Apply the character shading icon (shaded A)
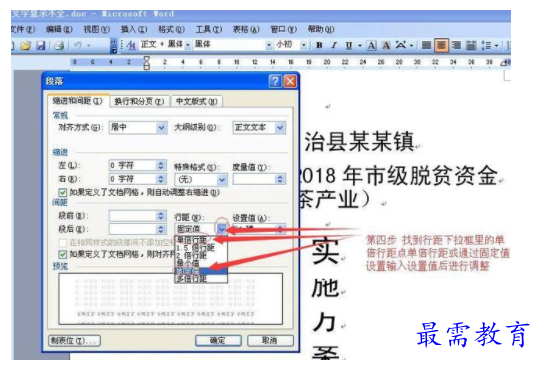The image size is (538, 366). [386, 45]
